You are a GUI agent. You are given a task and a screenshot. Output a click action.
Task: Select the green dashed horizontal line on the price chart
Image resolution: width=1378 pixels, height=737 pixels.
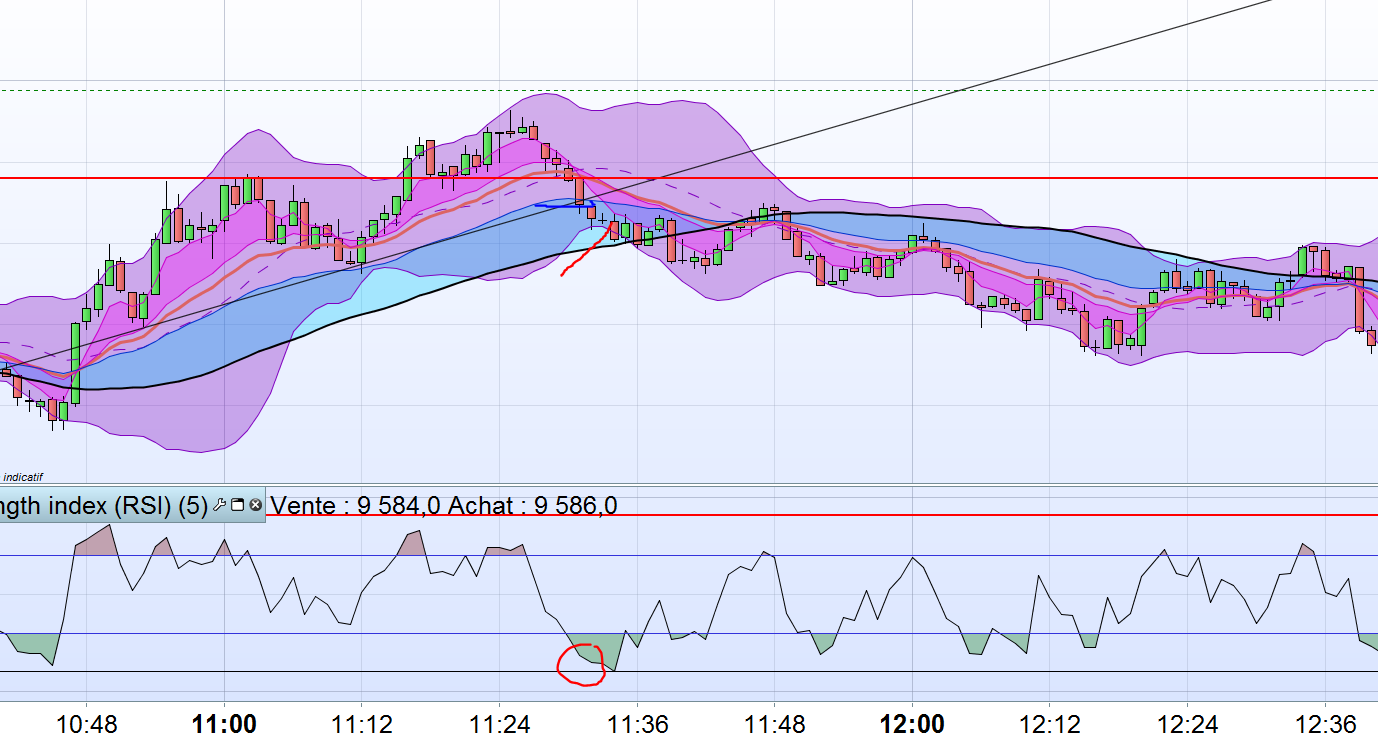(x=689, y=90)
